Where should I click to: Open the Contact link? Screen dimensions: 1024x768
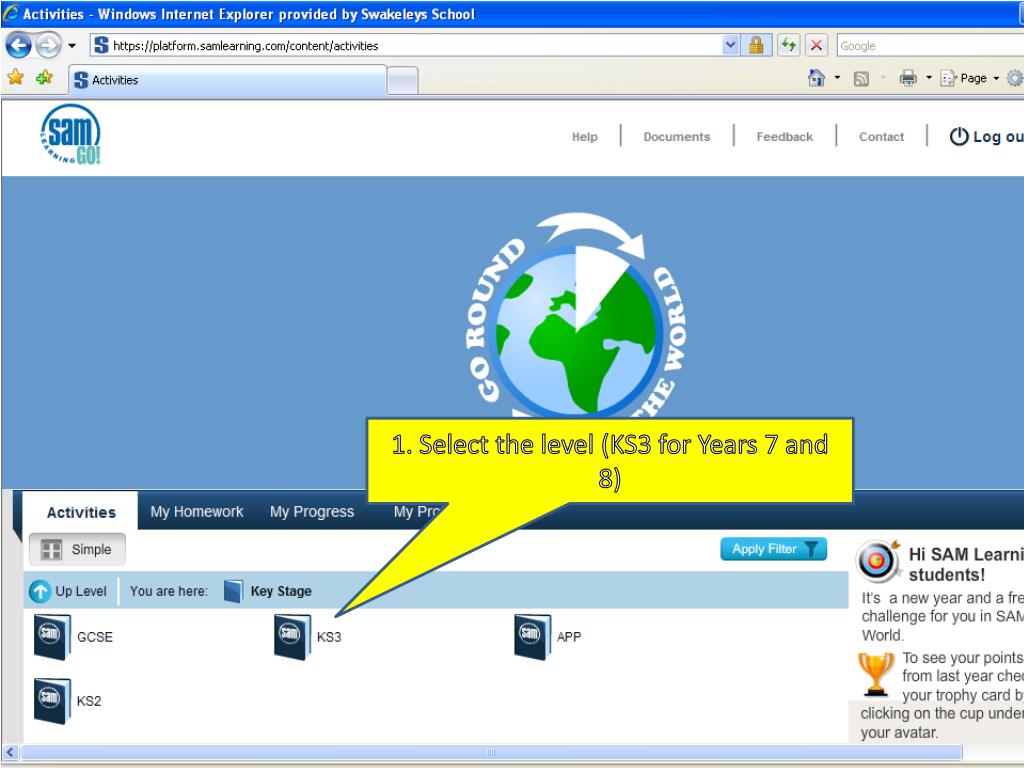coord(881,136)
